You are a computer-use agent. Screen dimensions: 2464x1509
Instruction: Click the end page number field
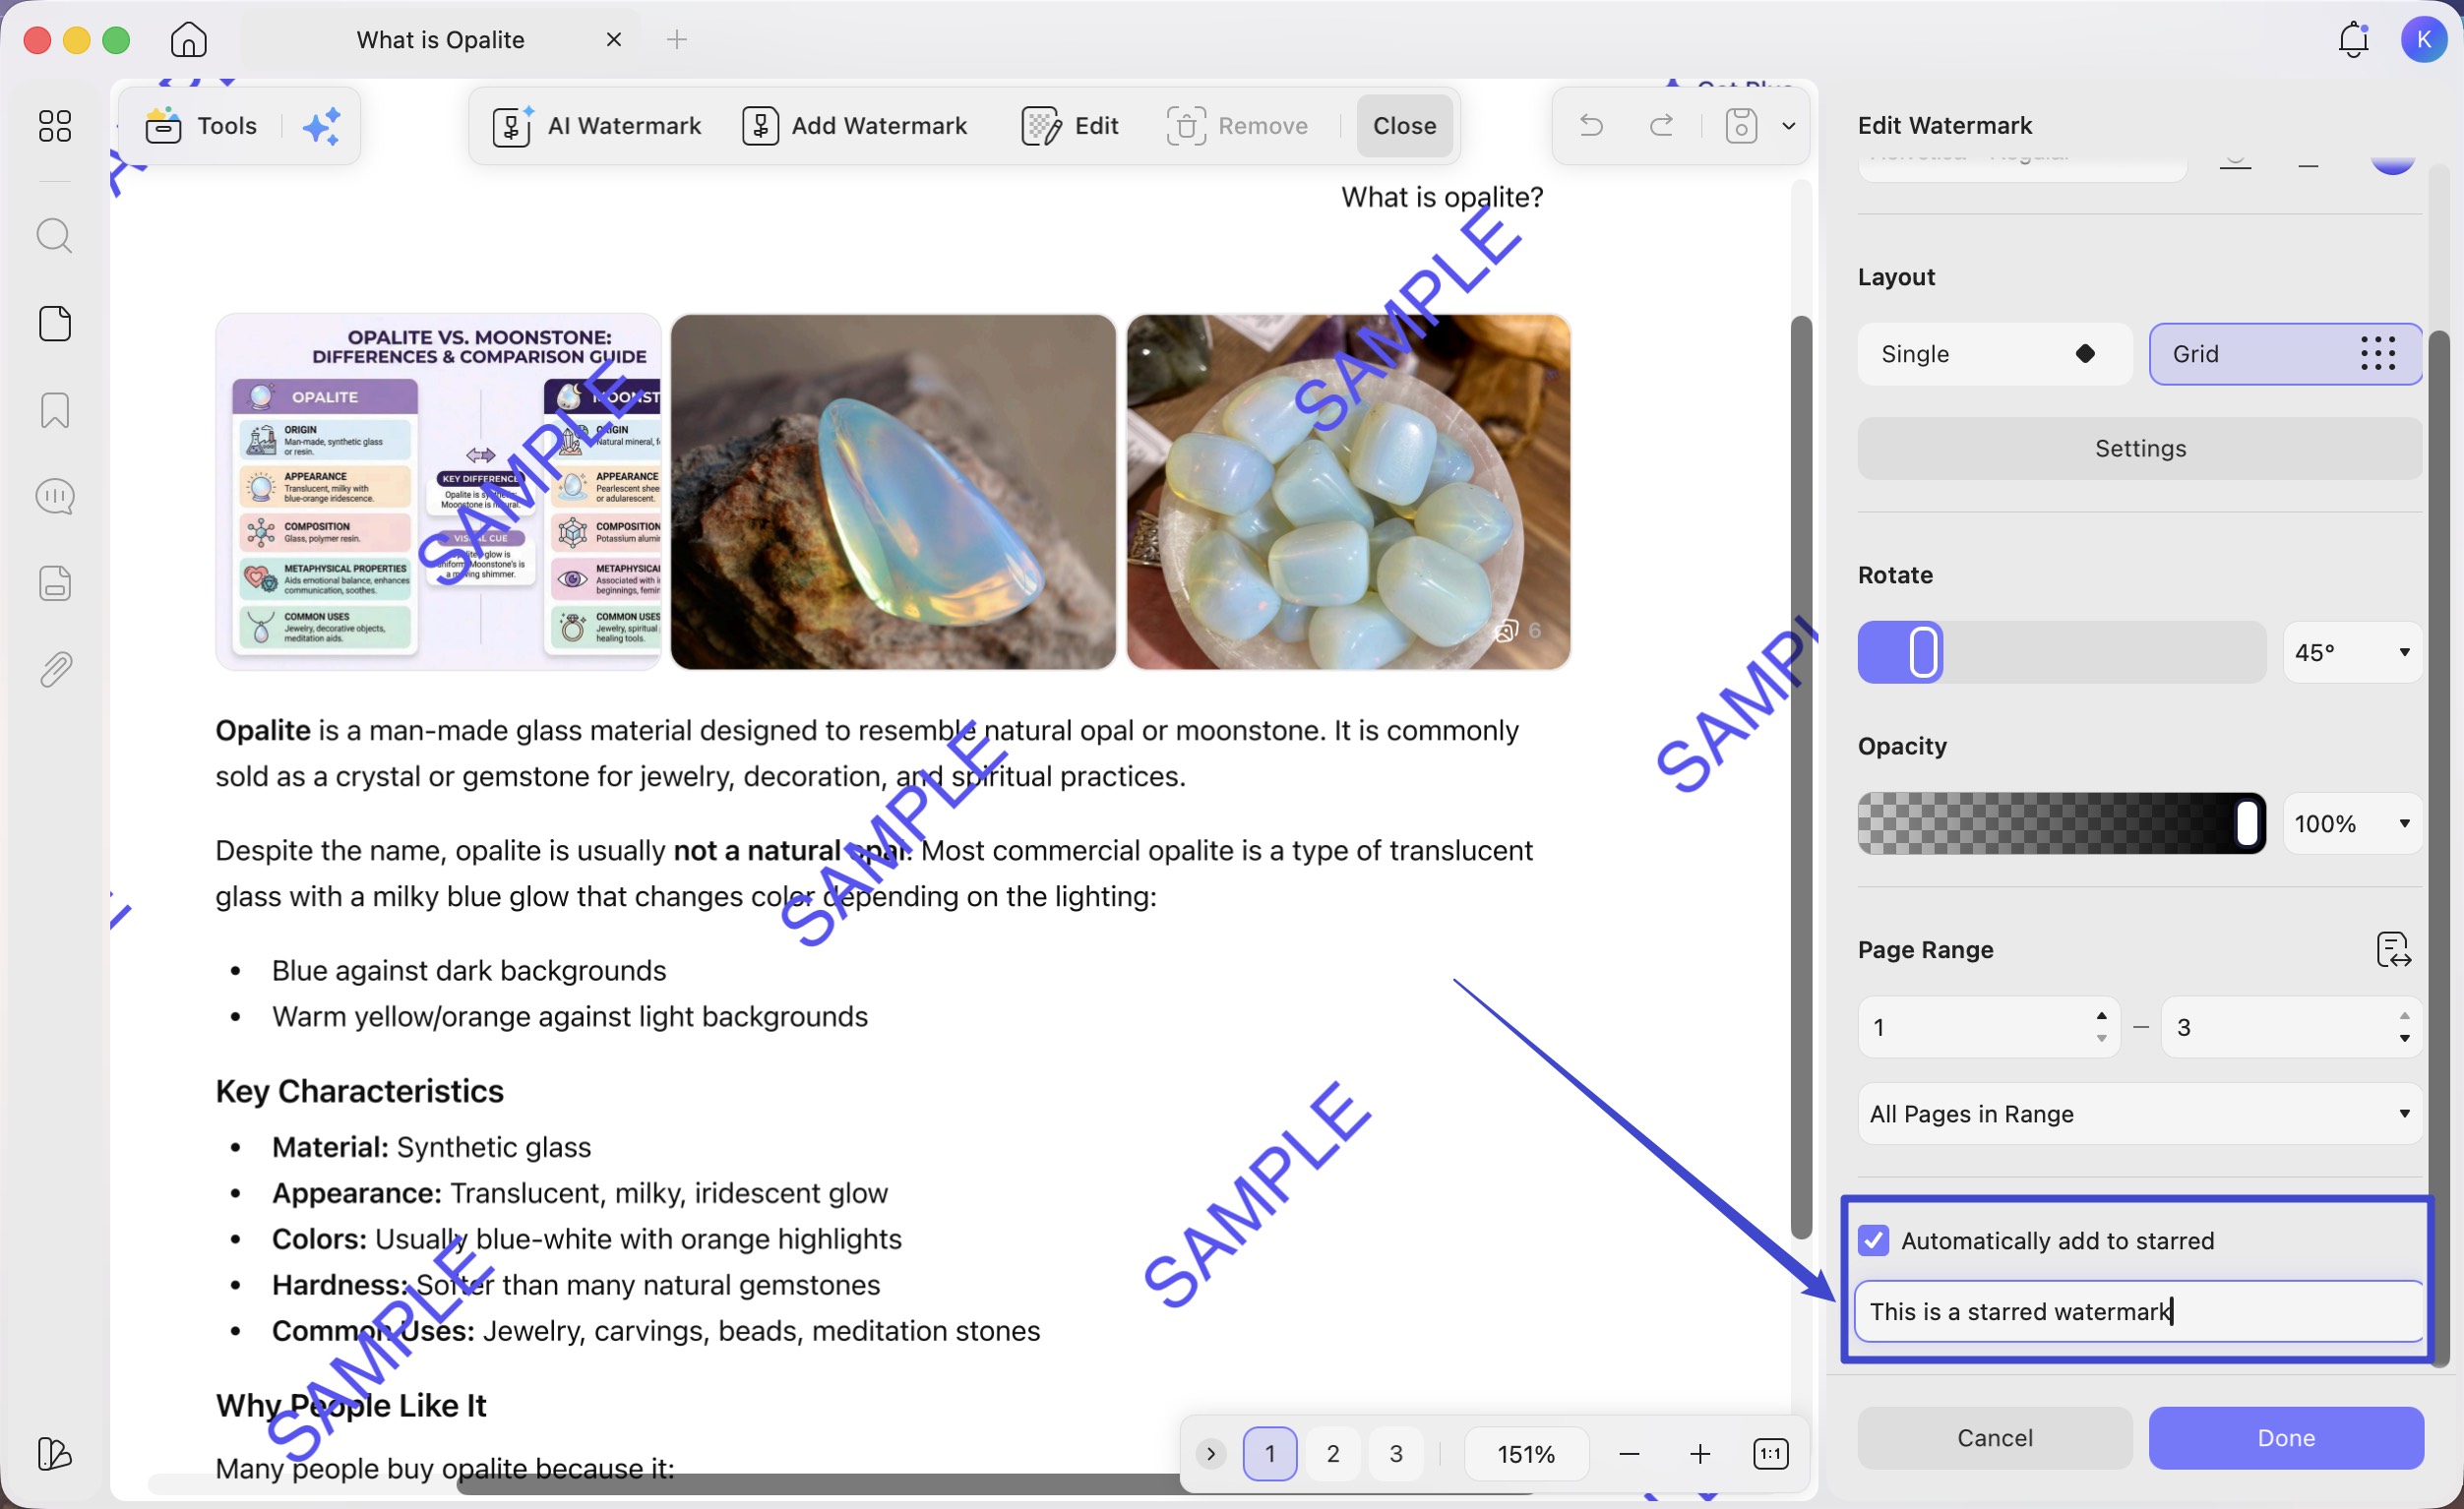click(x=2292, y=1027)
